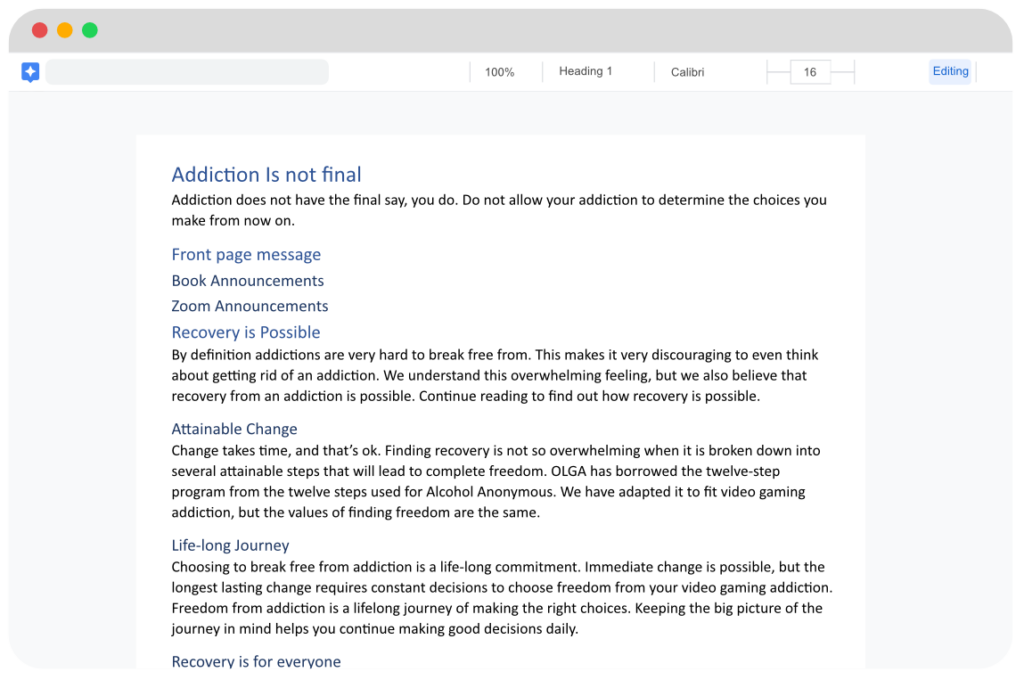Click the 'Front page message' heading
The height and width of the screenshot is (680, 1024).
coord(246,254)
